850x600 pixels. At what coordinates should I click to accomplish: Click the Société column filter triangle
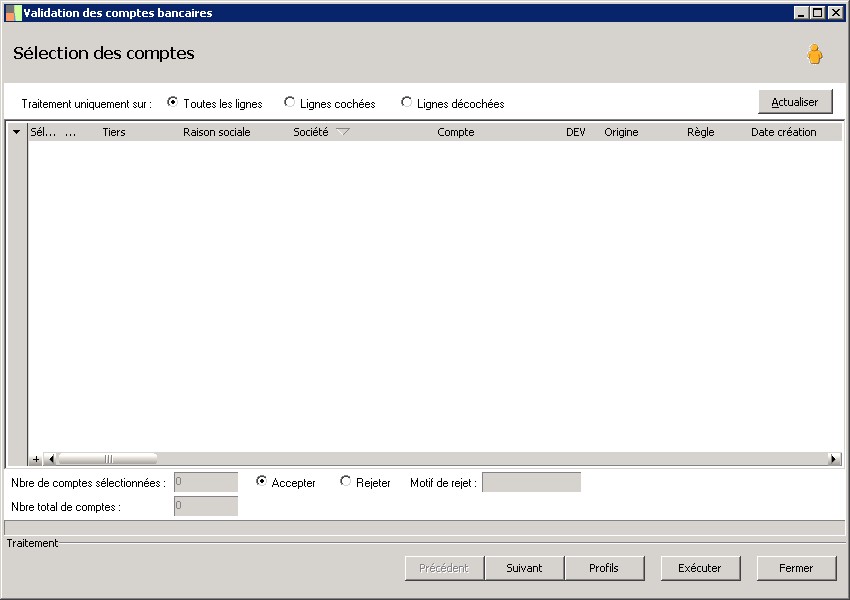pos(343,132)
